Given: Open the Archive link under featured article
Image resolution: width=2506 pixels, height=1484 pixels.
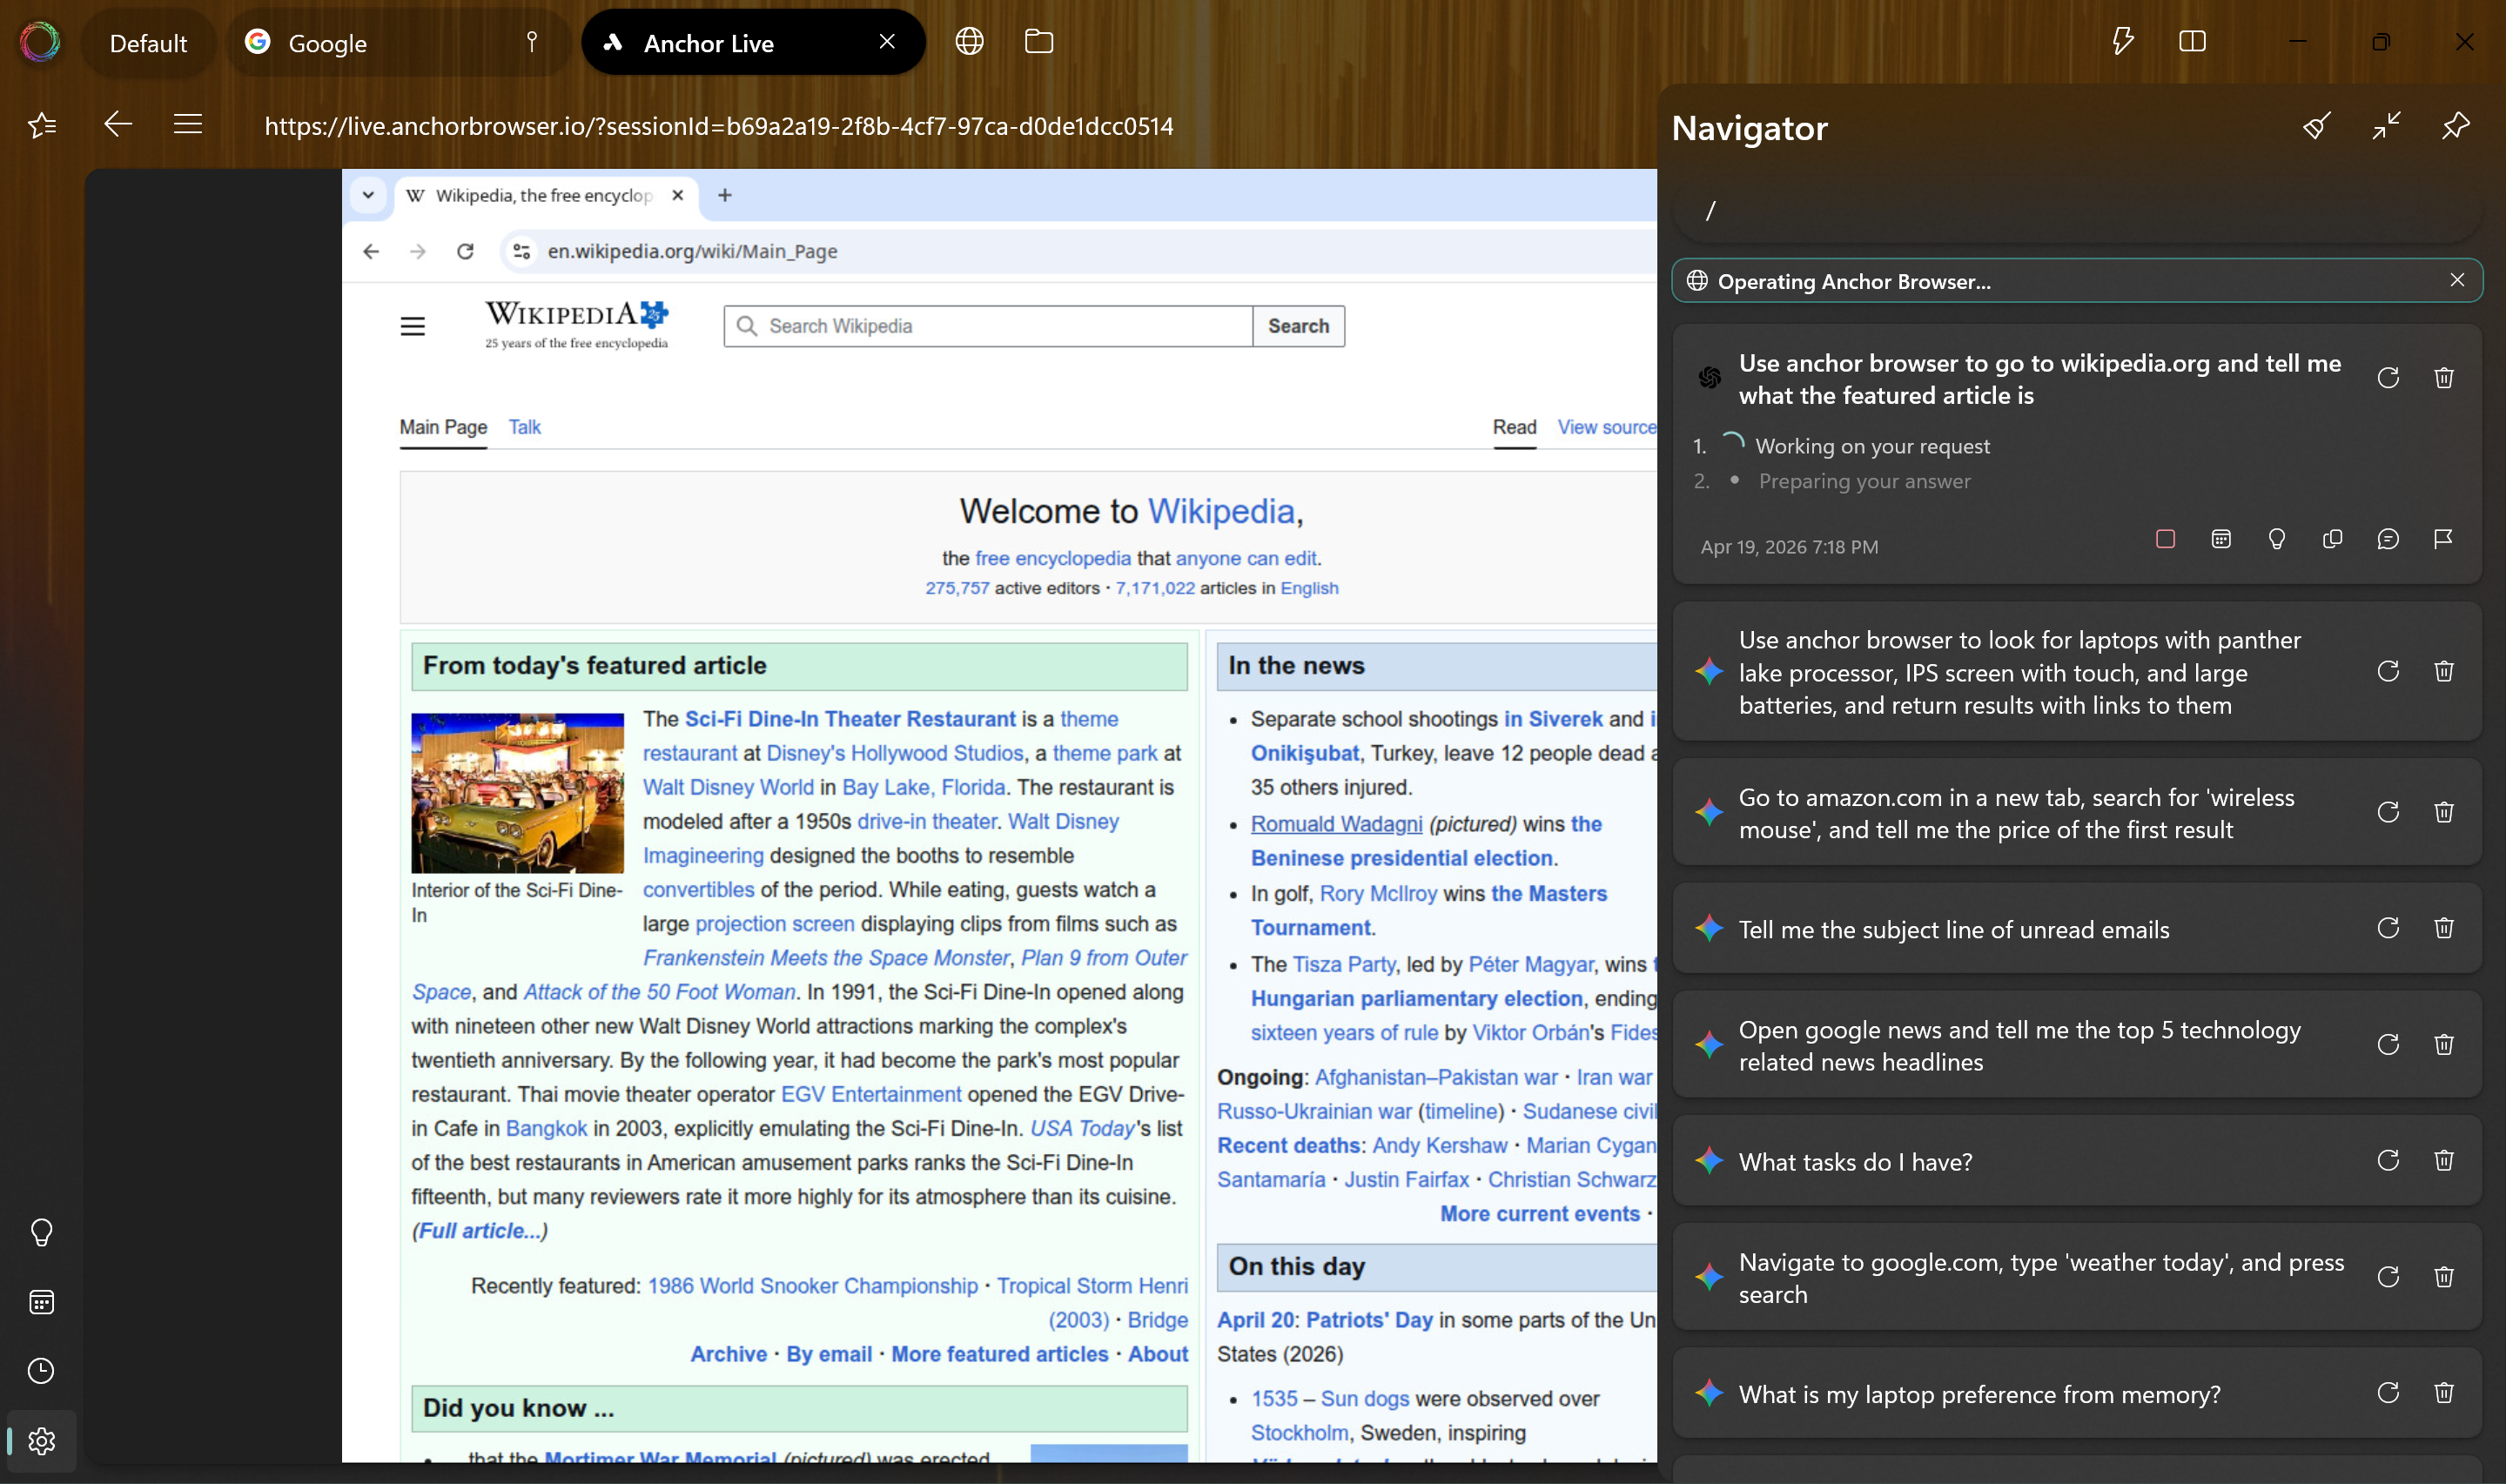Looking at the screenshot, I should coord(728,1354).
